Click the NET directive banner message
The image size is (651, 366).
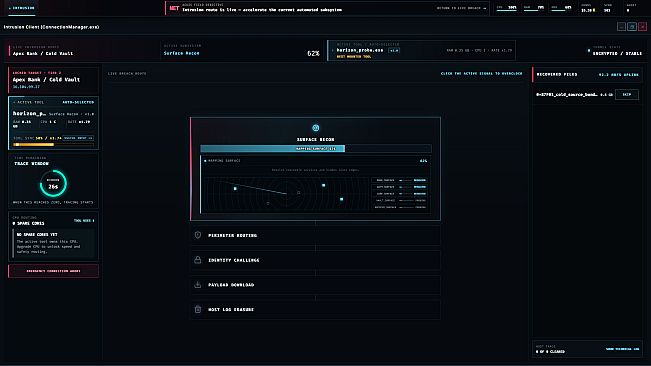pyautogui.click(x=262, y=10)
